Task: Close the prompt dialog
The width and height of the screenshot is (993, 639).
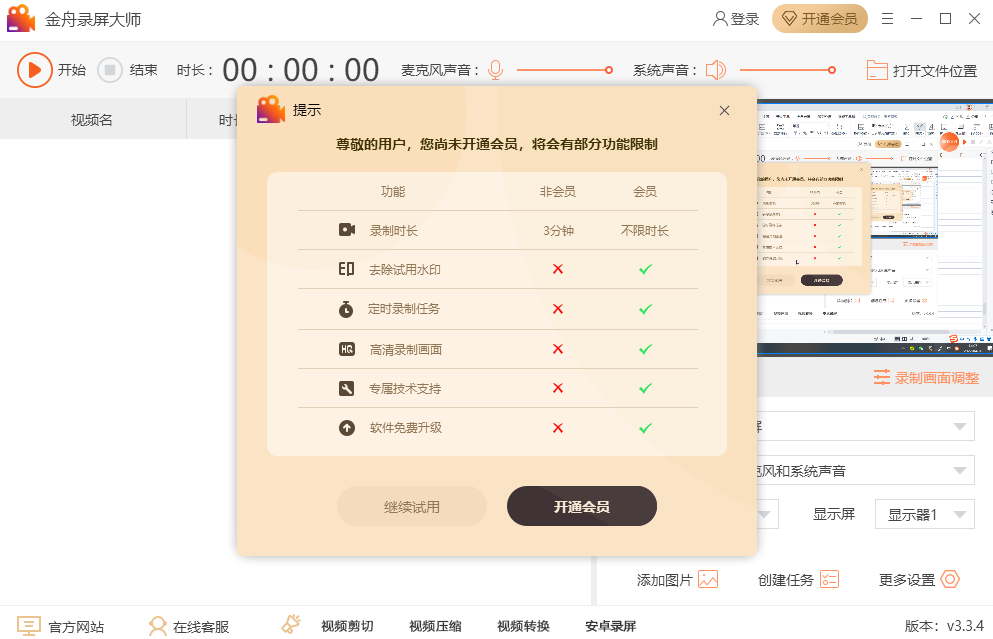Action: tap(724, 111)
